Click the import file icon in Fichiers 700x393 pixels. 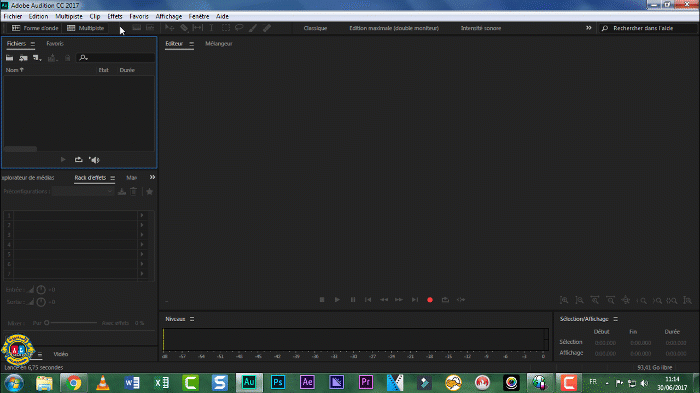point(23,58)
